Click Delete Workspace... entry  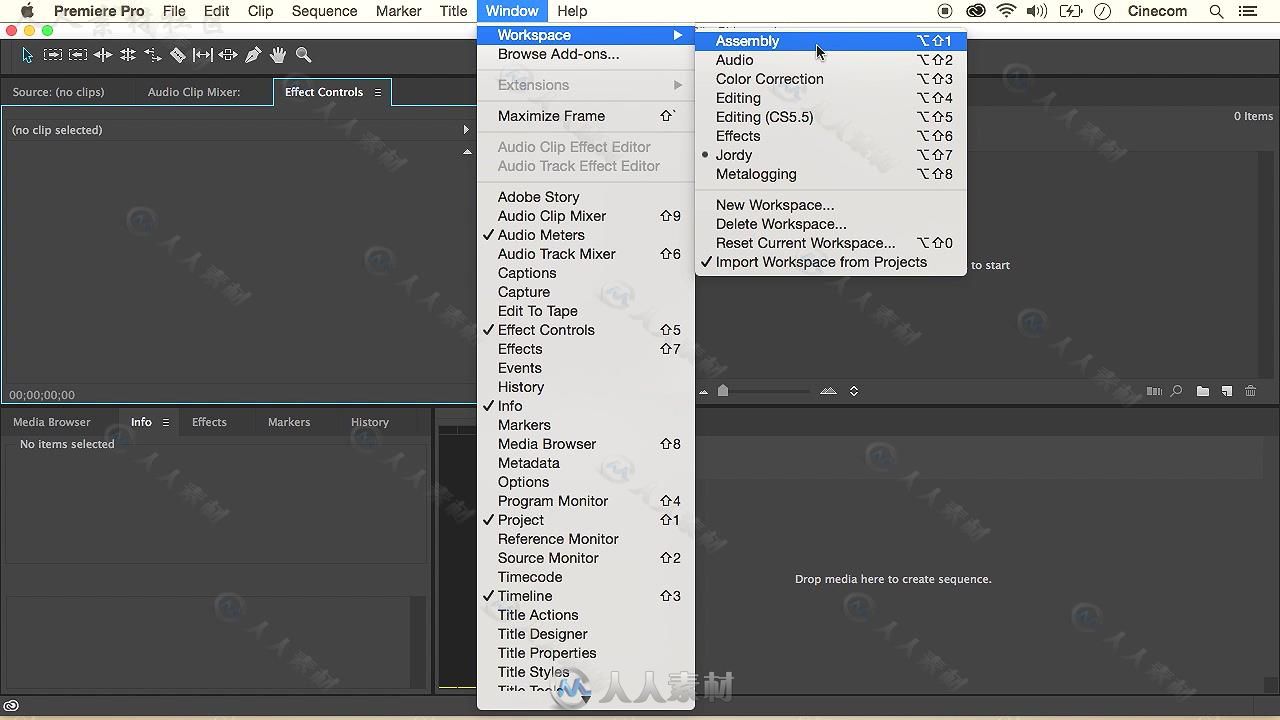(831, 224)
